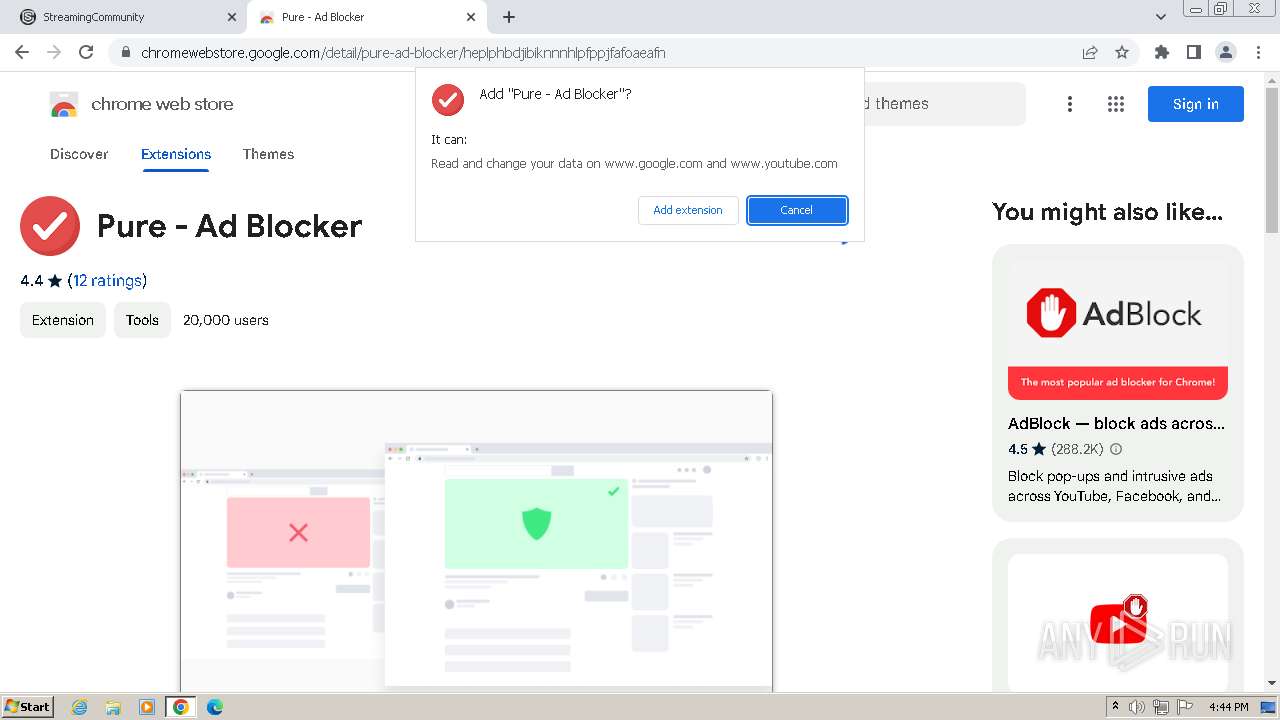The image size is (1280, 720).
Task: Open the Extensions puzzle menu
Action: click(1162, 53)
